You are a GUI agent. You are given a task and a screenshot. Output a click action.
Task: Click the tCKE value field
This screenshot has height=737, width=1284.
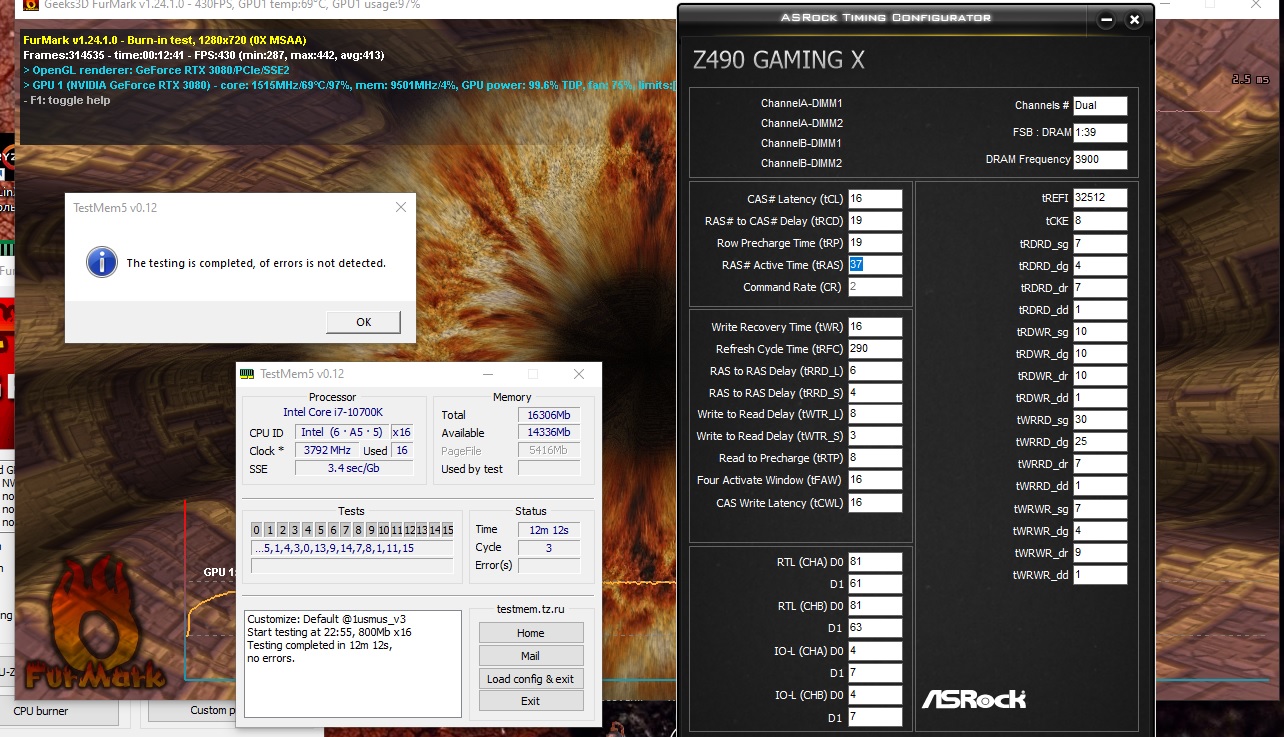tap(1100, 221)
